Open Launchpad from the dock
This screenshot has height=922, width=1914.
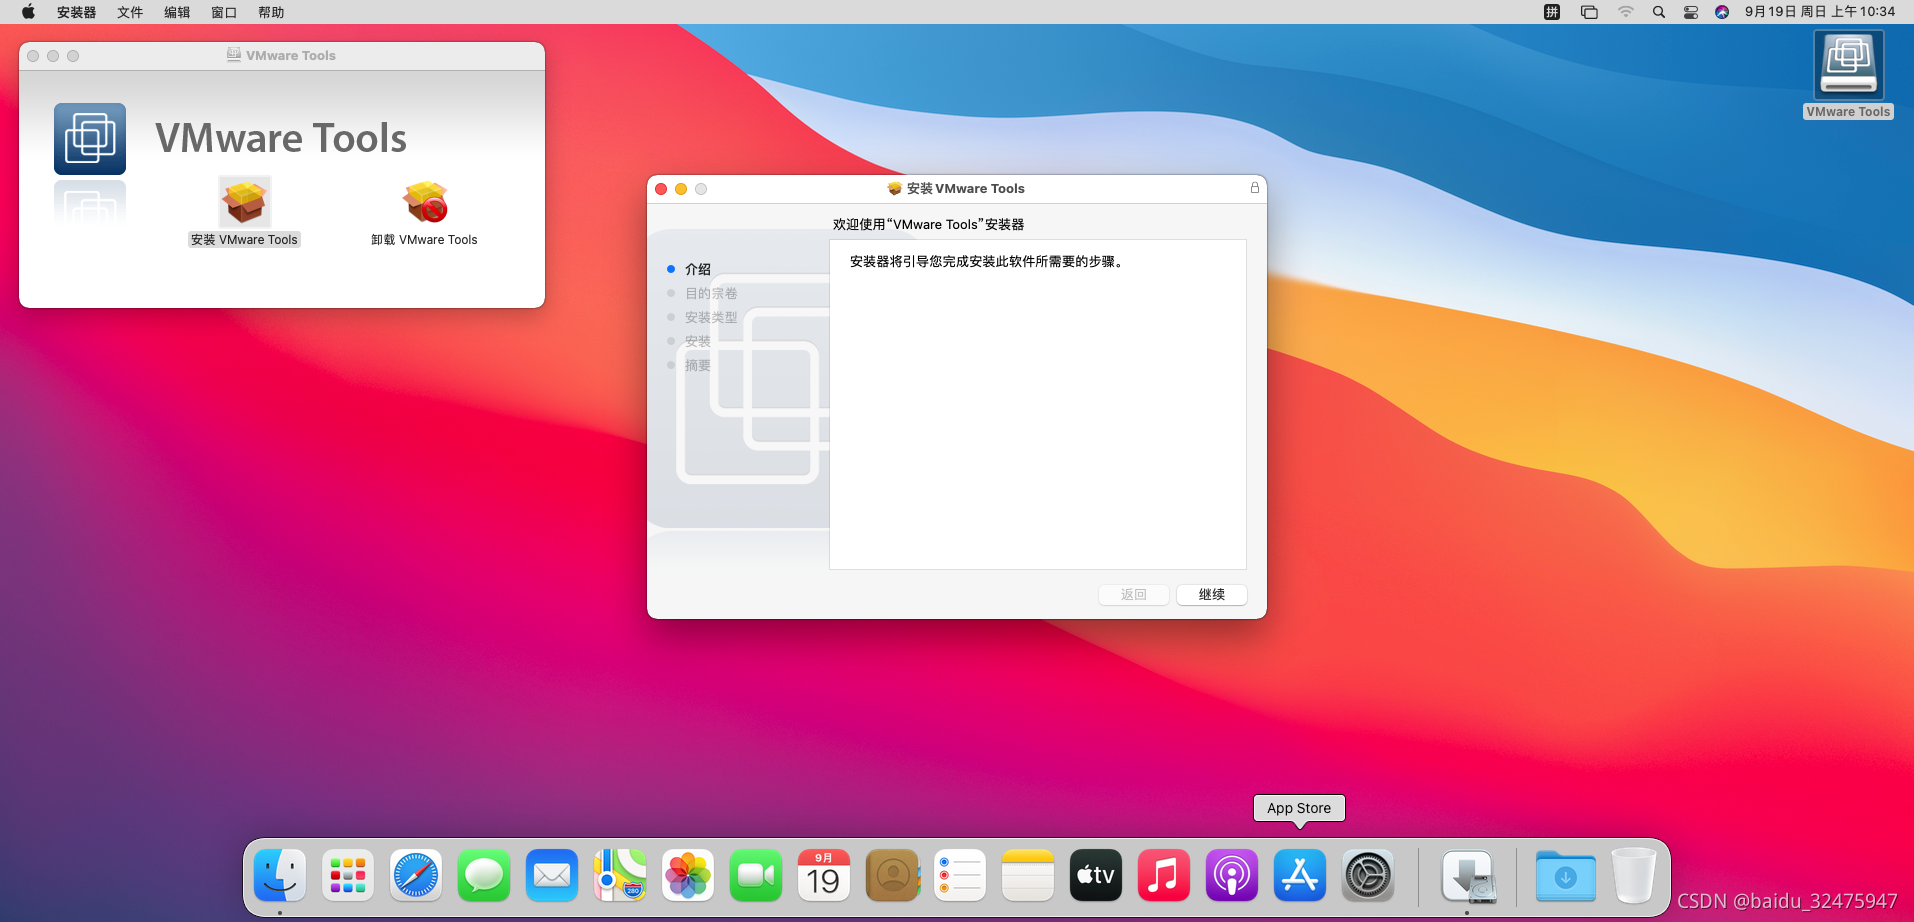(348, 876)
